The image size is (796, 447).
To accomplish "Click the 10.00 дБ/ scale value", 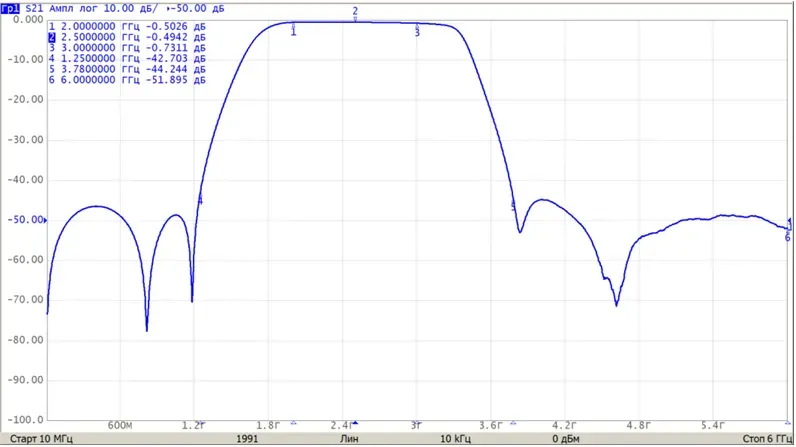I will point(130,9).
